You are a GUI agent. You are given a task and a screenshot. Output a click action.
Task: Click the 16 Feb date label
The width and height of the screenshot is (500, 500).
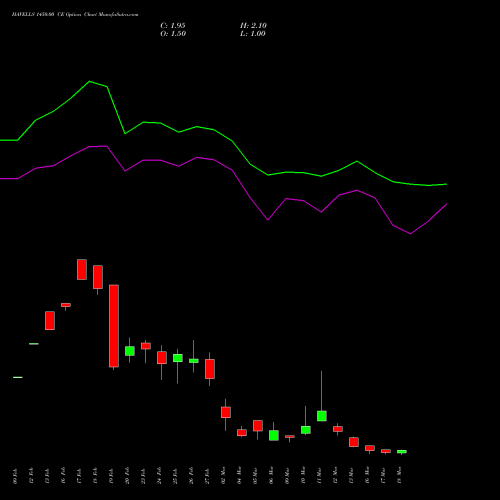click(x=63, y=476)
